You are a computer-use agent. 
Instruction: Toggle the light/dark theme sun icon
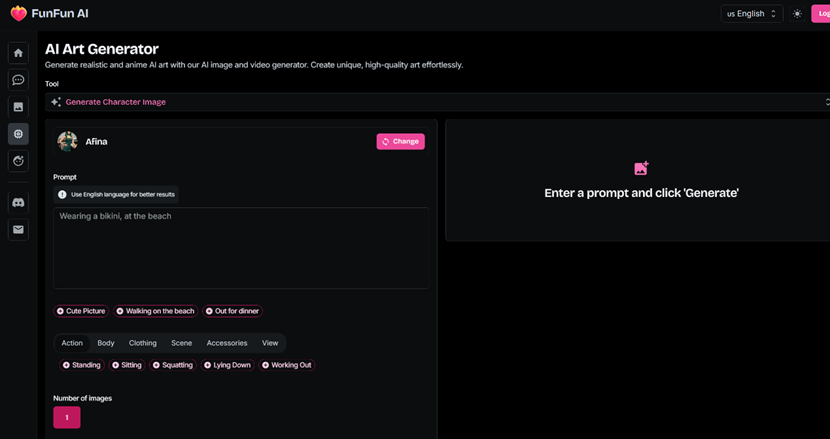tap(797, 14)
